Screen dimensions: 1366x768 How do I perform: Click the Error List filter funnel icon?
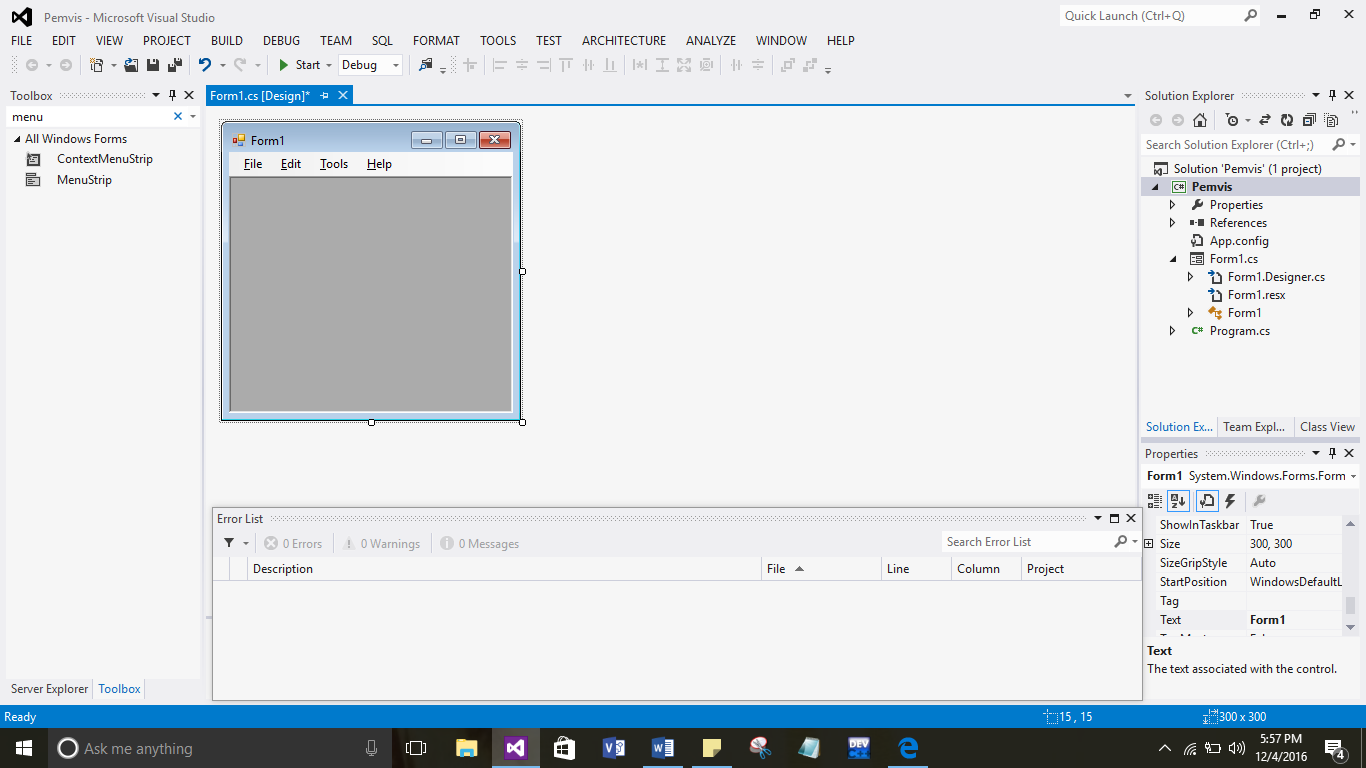(229, 543)
